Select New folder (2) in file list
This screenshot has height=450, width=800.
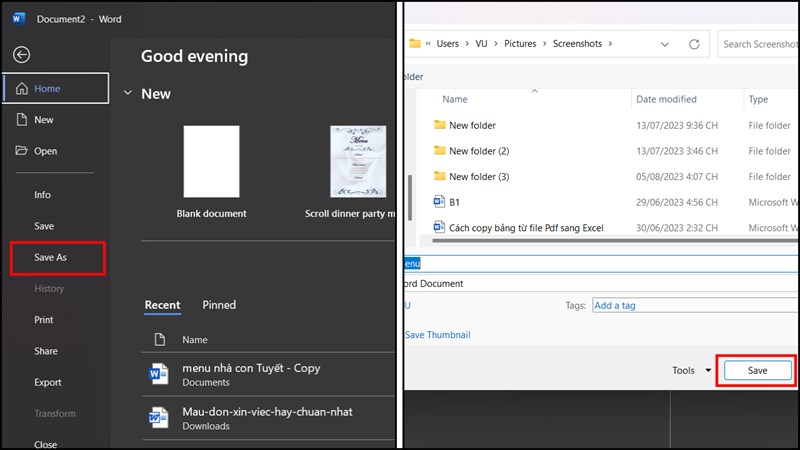479,151
